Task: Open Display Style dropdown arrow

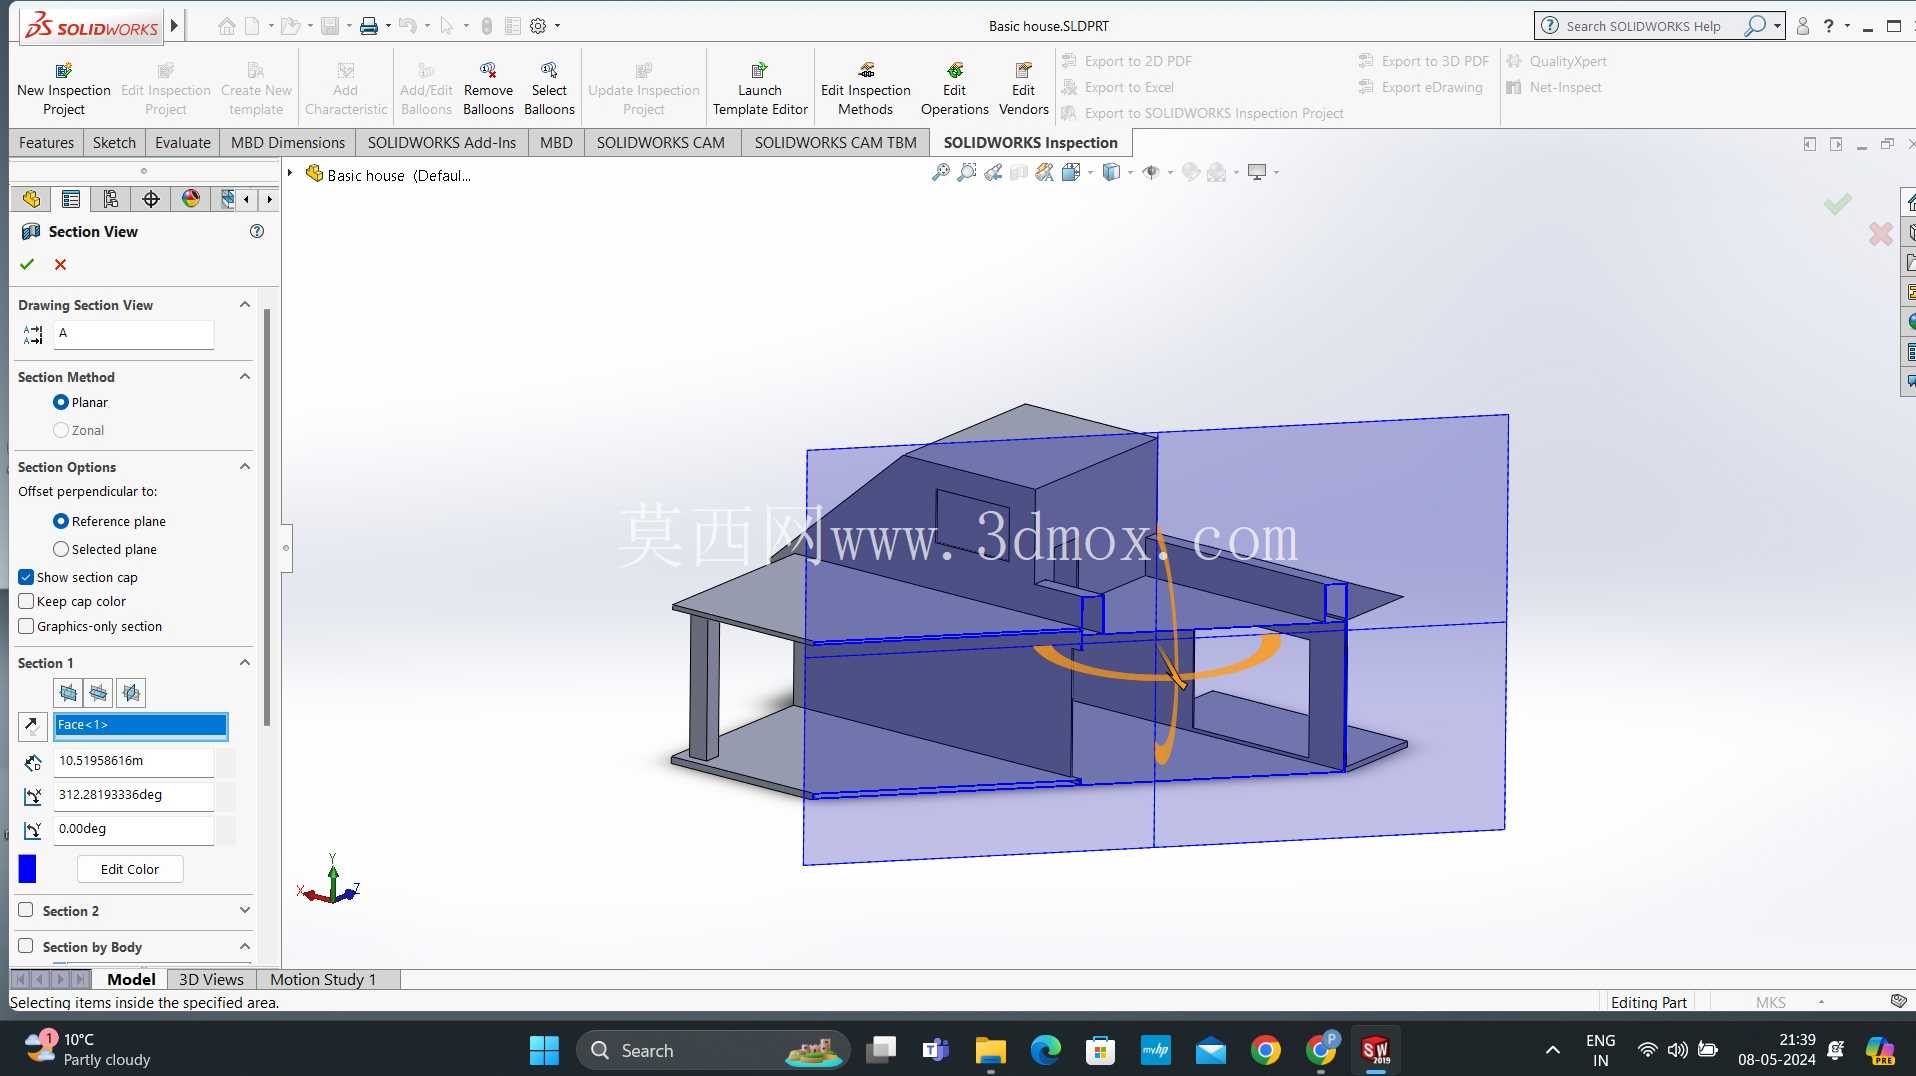Action: point(1130,172)
